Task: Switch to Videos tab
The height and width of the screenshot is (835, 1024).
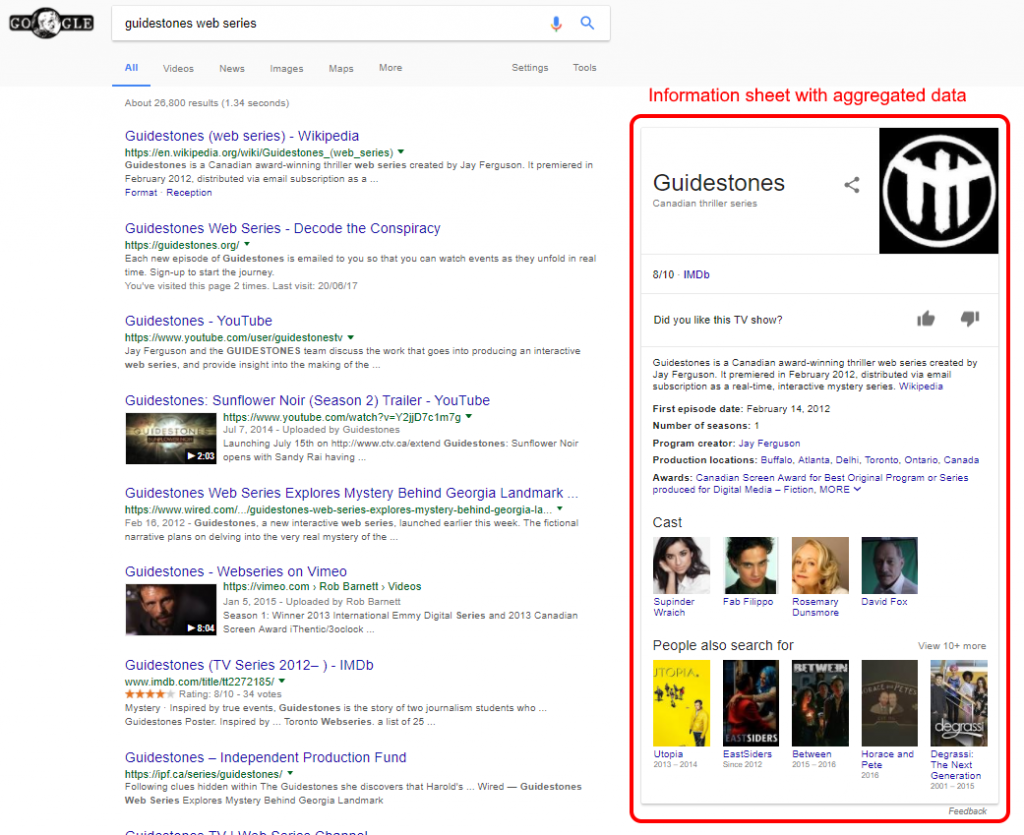Action: tap(178, 69)
